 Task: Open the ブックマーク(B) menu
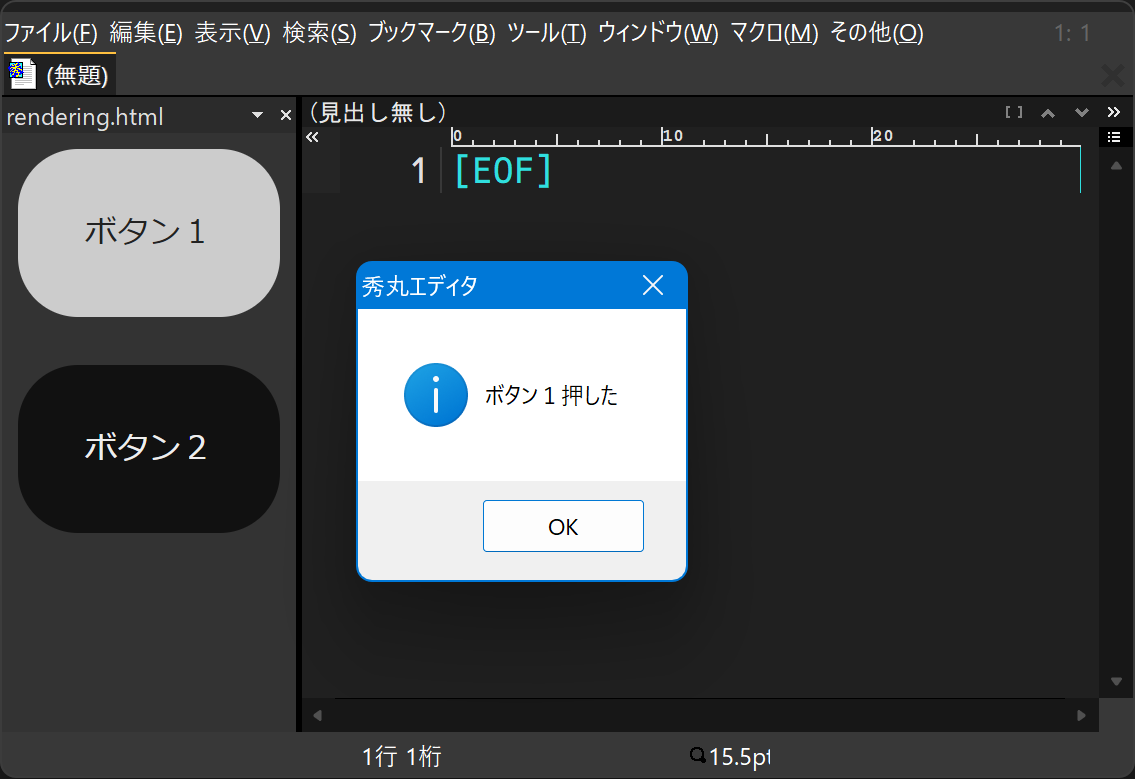click(431, 33)
